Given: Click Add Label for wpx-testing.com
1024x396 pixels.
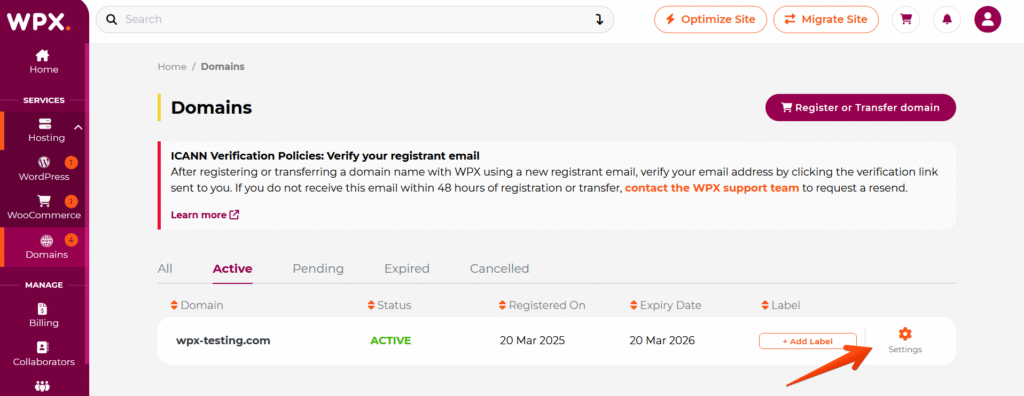Looking at the screenshot, I should point(808,341).
